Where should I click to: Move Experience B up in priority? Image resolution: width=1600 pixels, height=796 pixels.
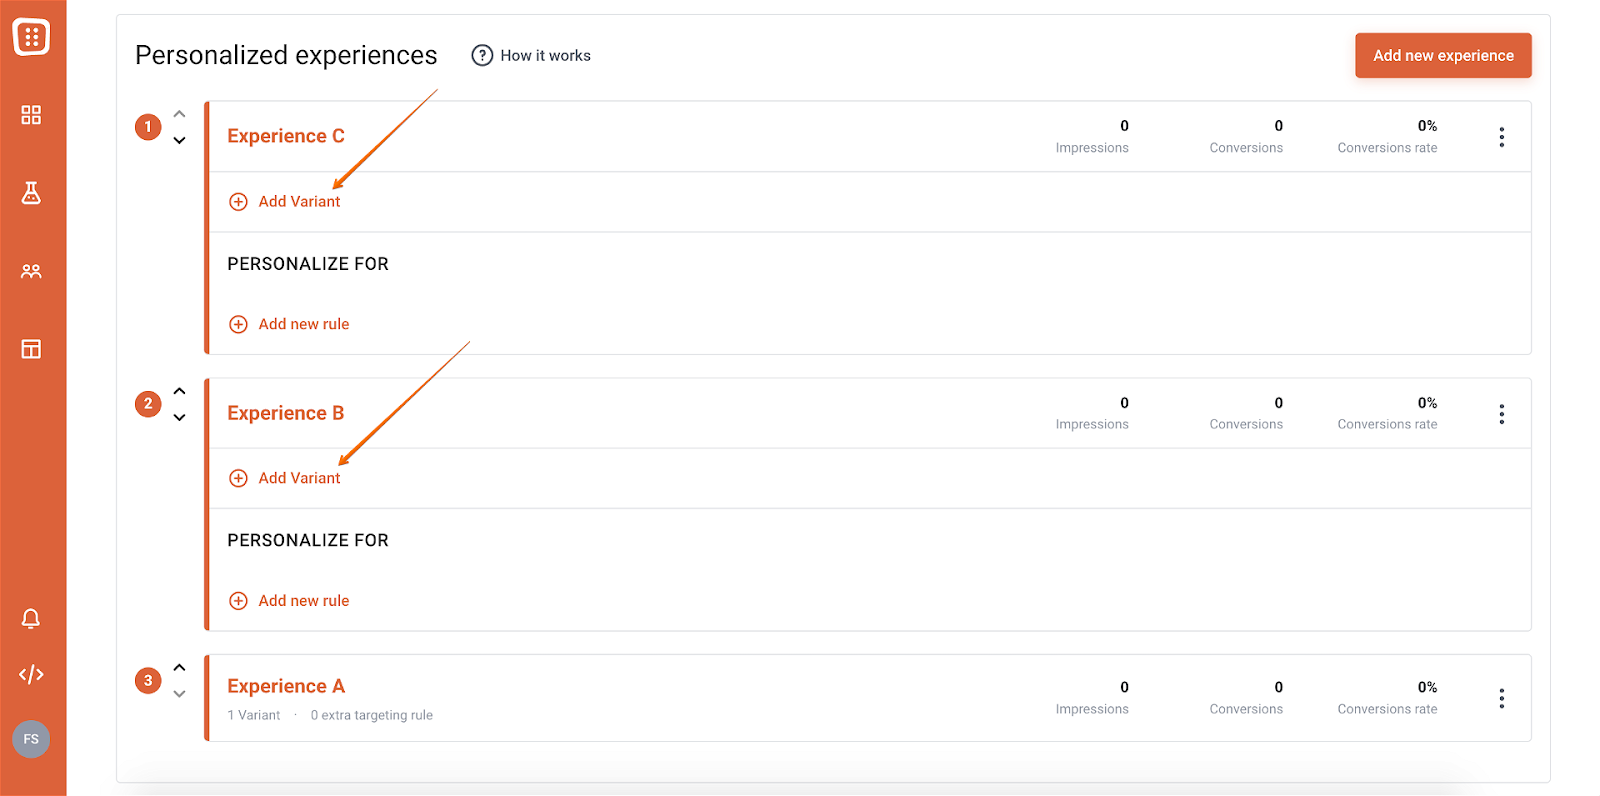[x=180, y=391]
